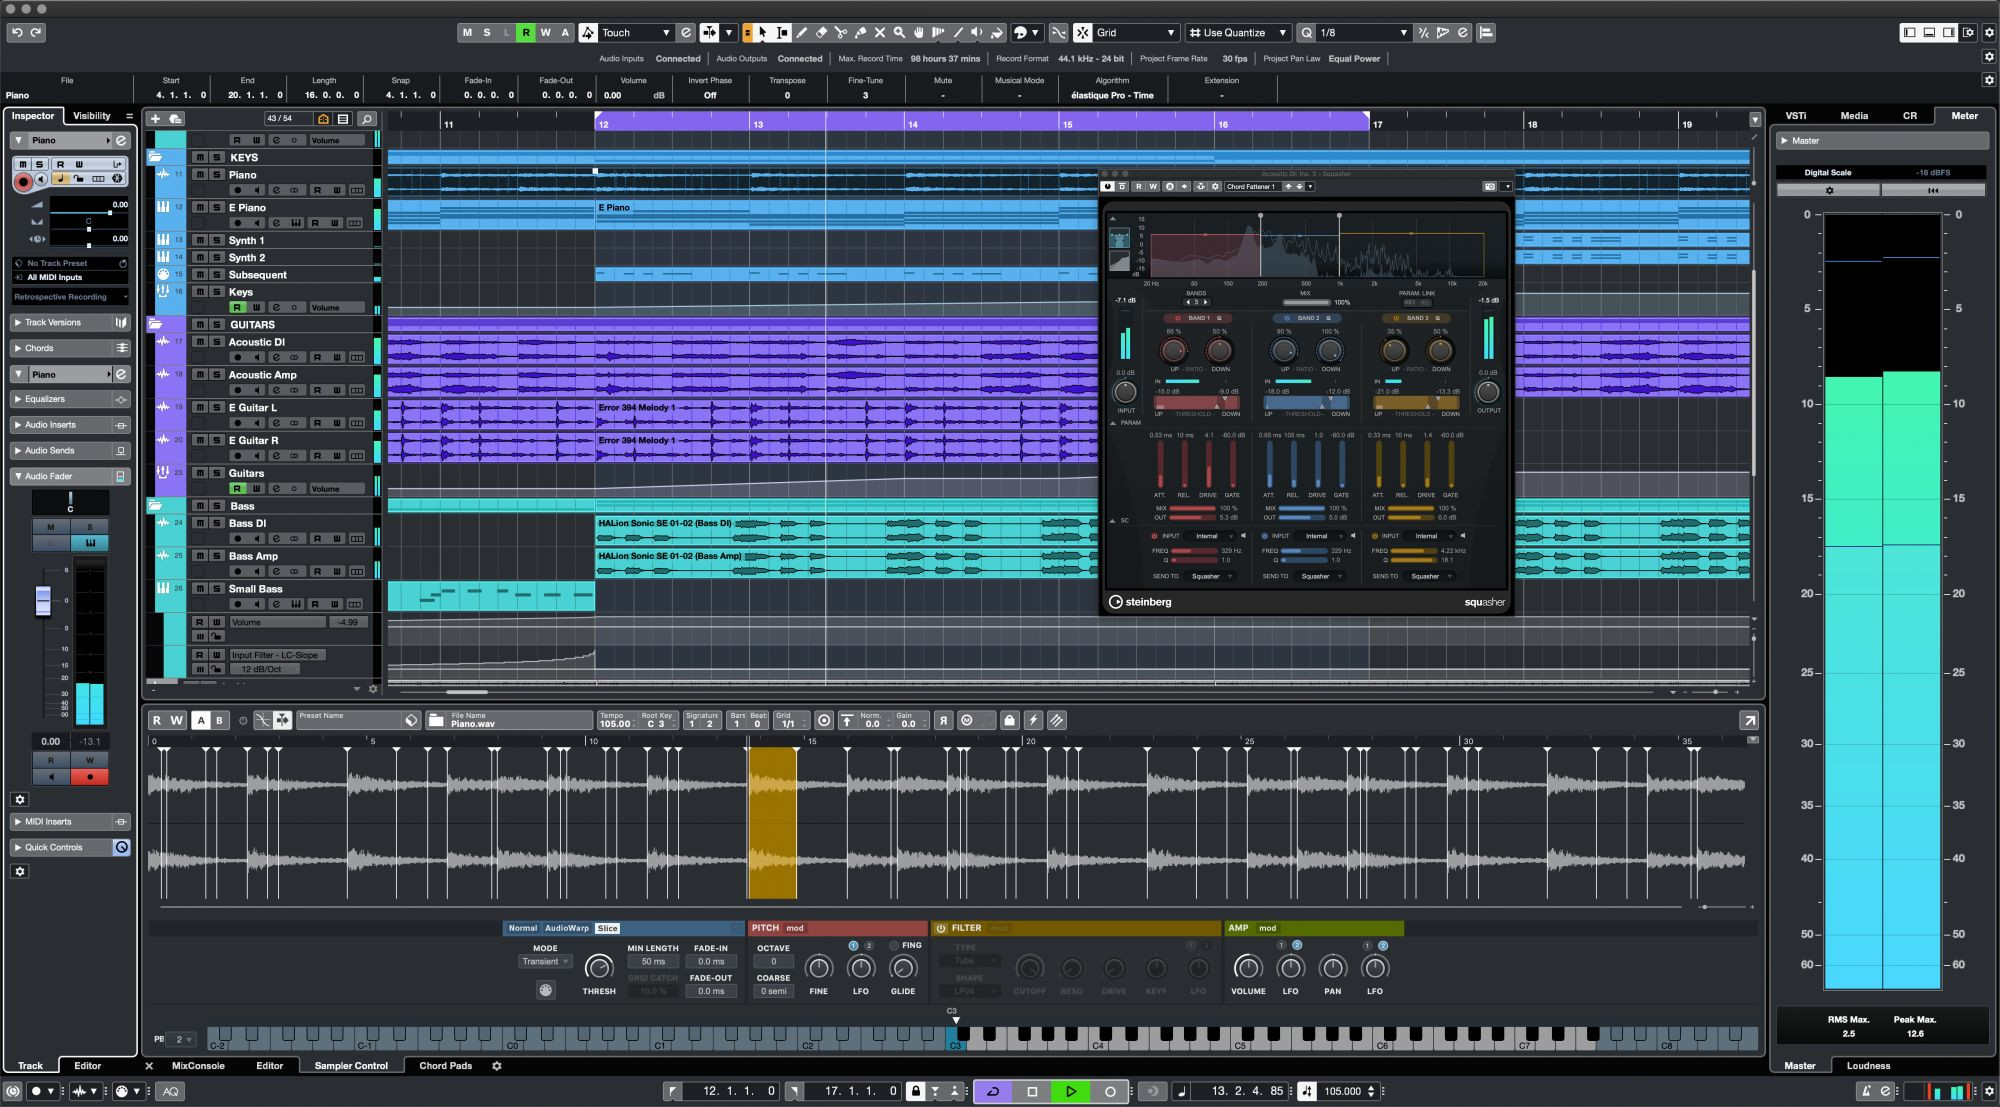The width and height of the screenshot is (2000, 1107).
Task: Mute the Piano track
Action: 201,174
